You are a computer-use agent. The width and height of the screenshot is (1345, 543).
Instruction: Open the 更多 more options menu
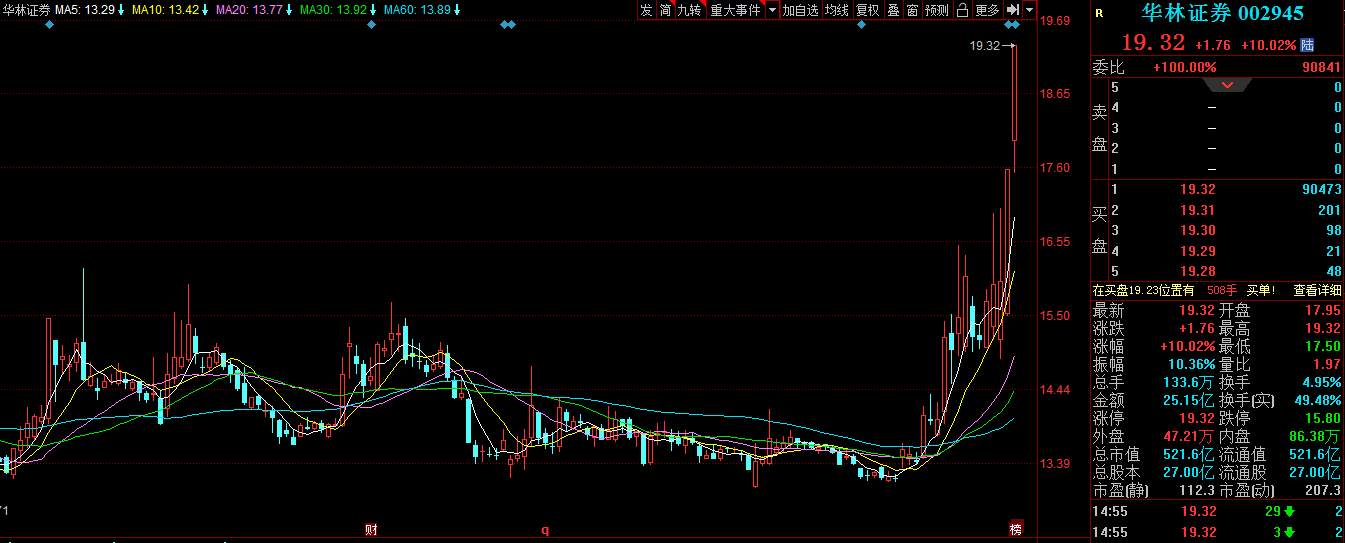987,10
